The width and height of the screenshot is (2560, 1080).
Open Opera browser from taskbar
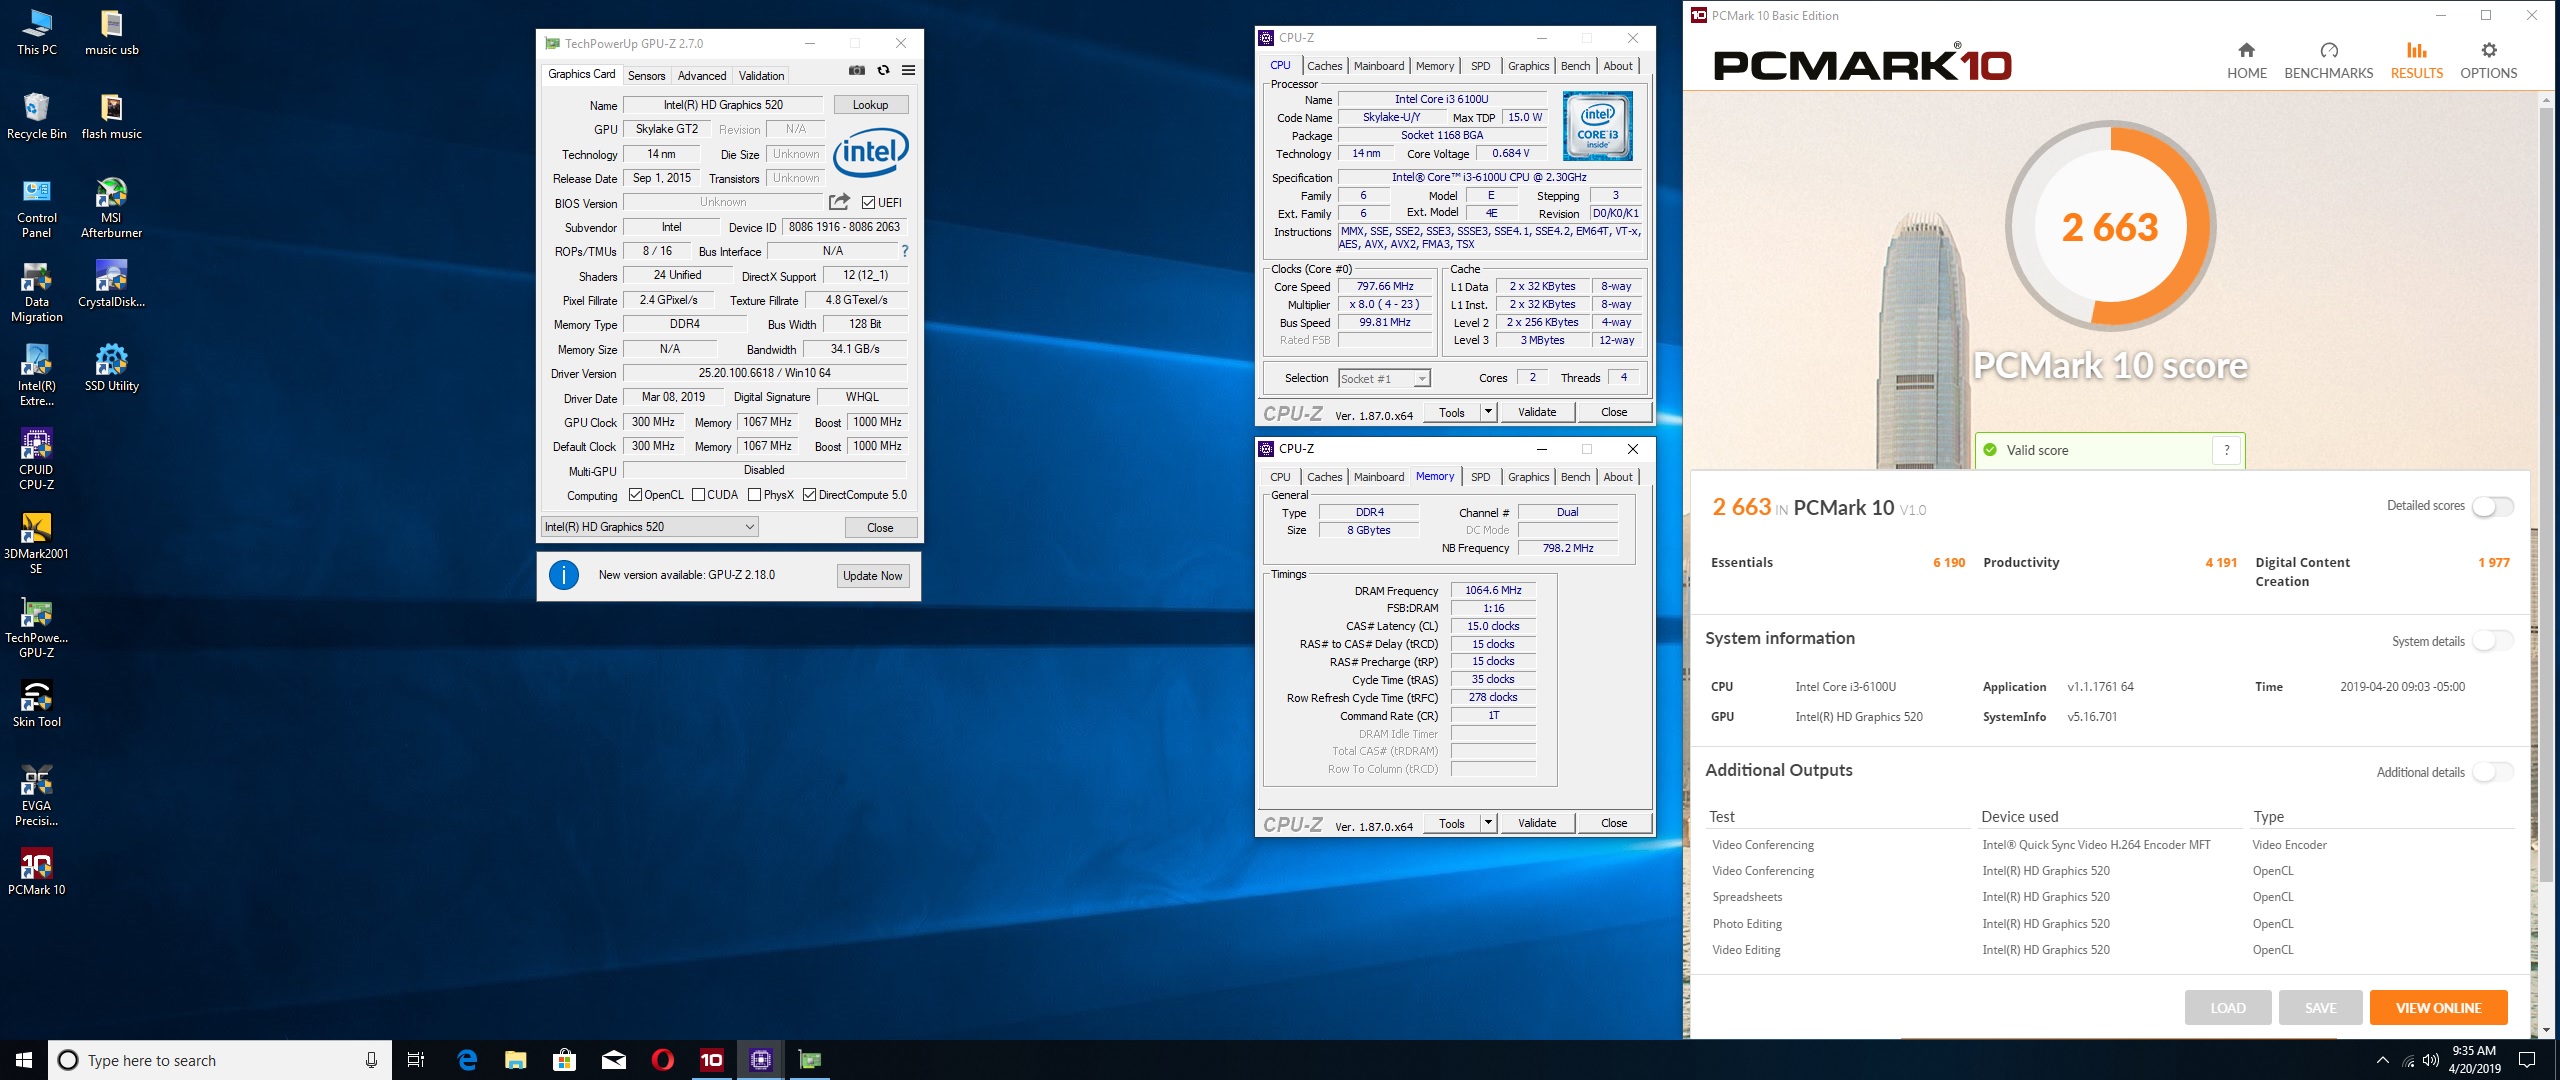[x=662, y=1060]
